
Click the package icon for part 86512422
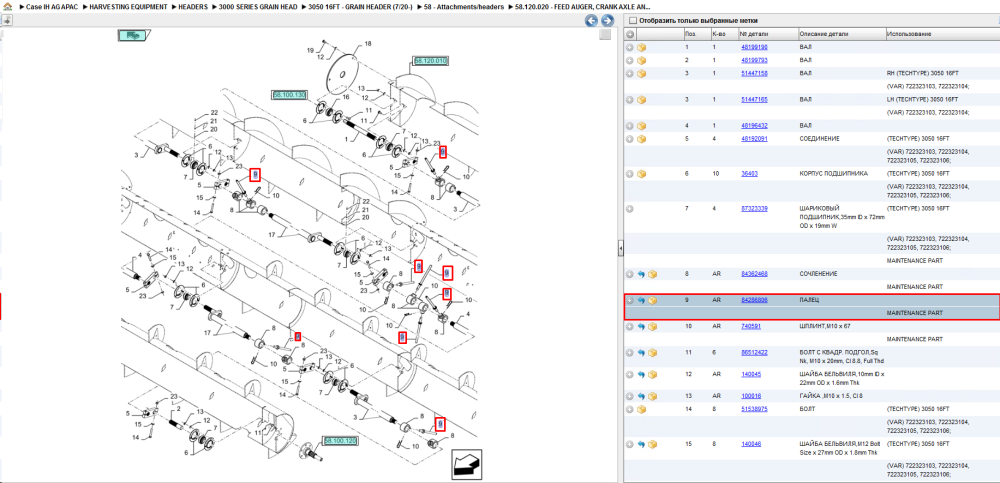pyautogui.click(x=652, y=352)
